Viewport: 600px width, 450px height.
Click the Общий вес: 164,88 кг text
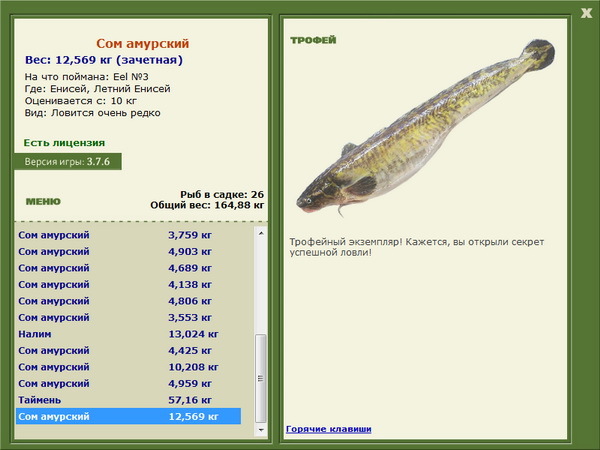click(207, 205)
